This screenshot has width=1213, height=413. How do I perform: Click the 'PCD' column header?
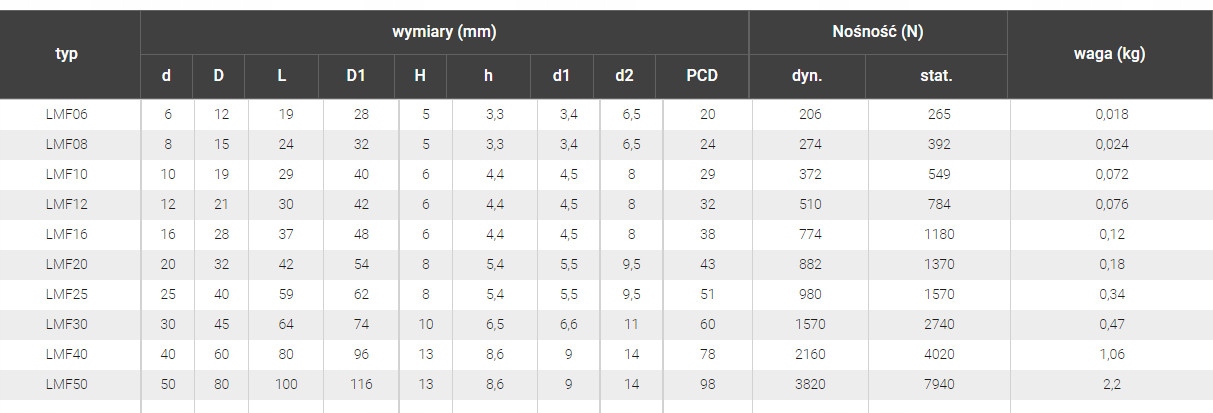702,76
